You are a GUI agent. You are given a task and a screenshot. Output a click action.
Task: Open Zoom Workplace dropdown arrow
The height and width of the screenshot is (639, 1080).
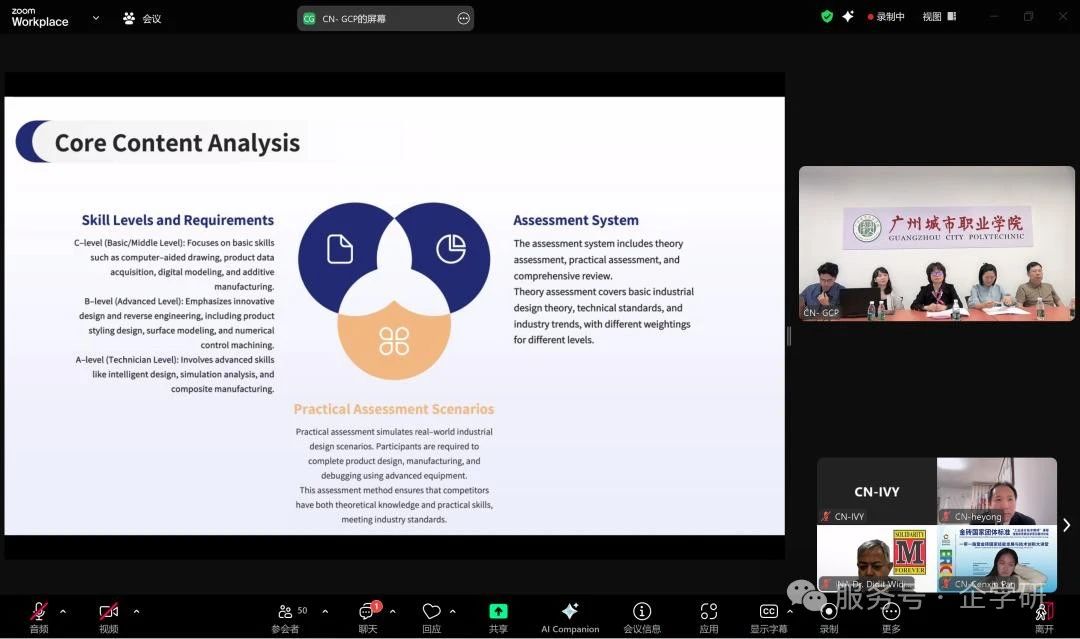coord(96,18)
